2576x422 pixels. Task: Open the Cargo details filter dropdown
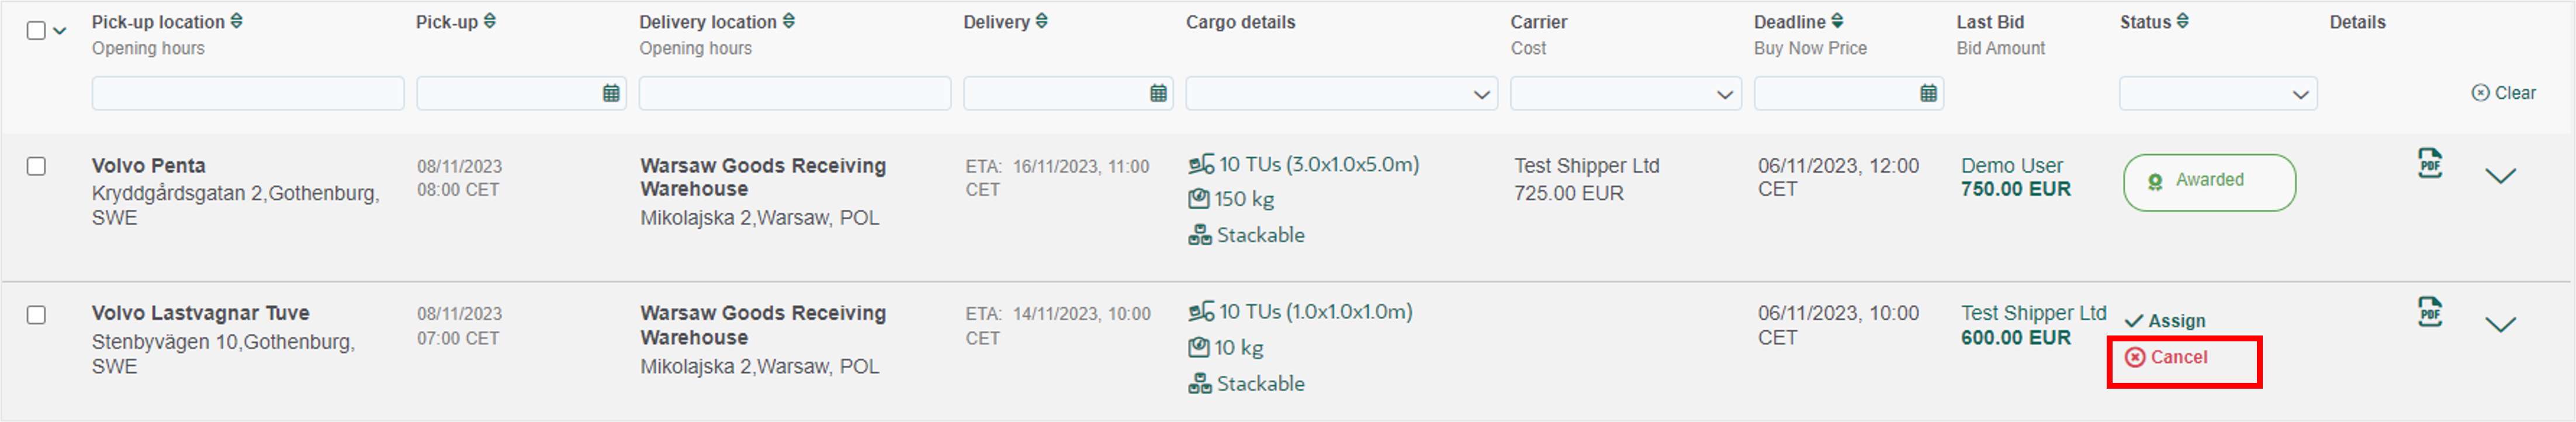tap(1341, 93)
